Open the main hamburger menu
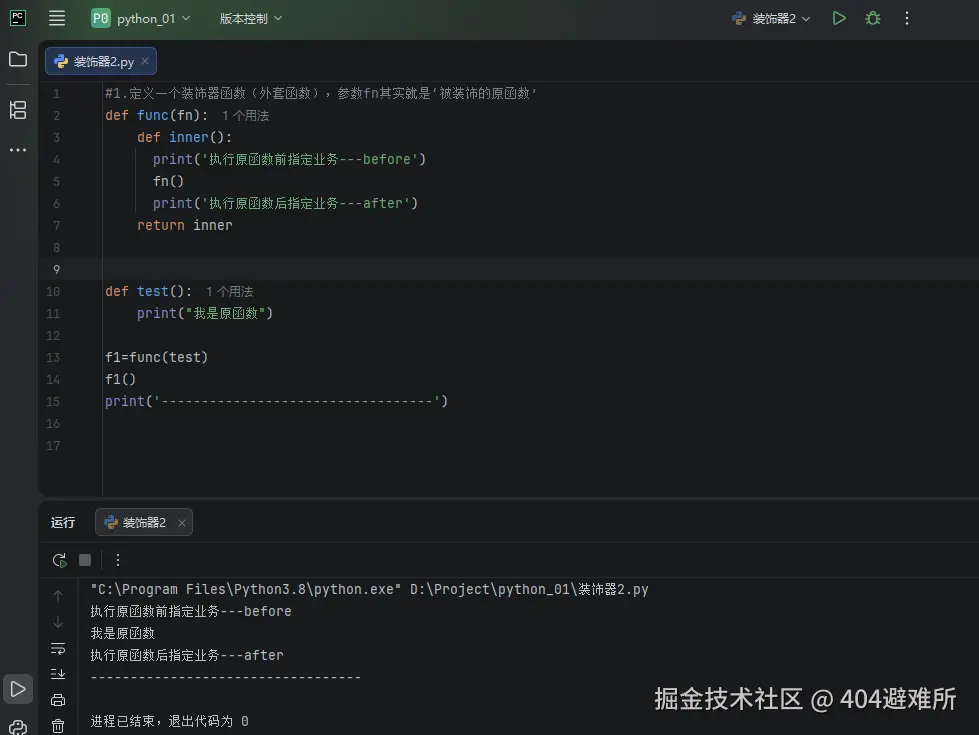 57,18
